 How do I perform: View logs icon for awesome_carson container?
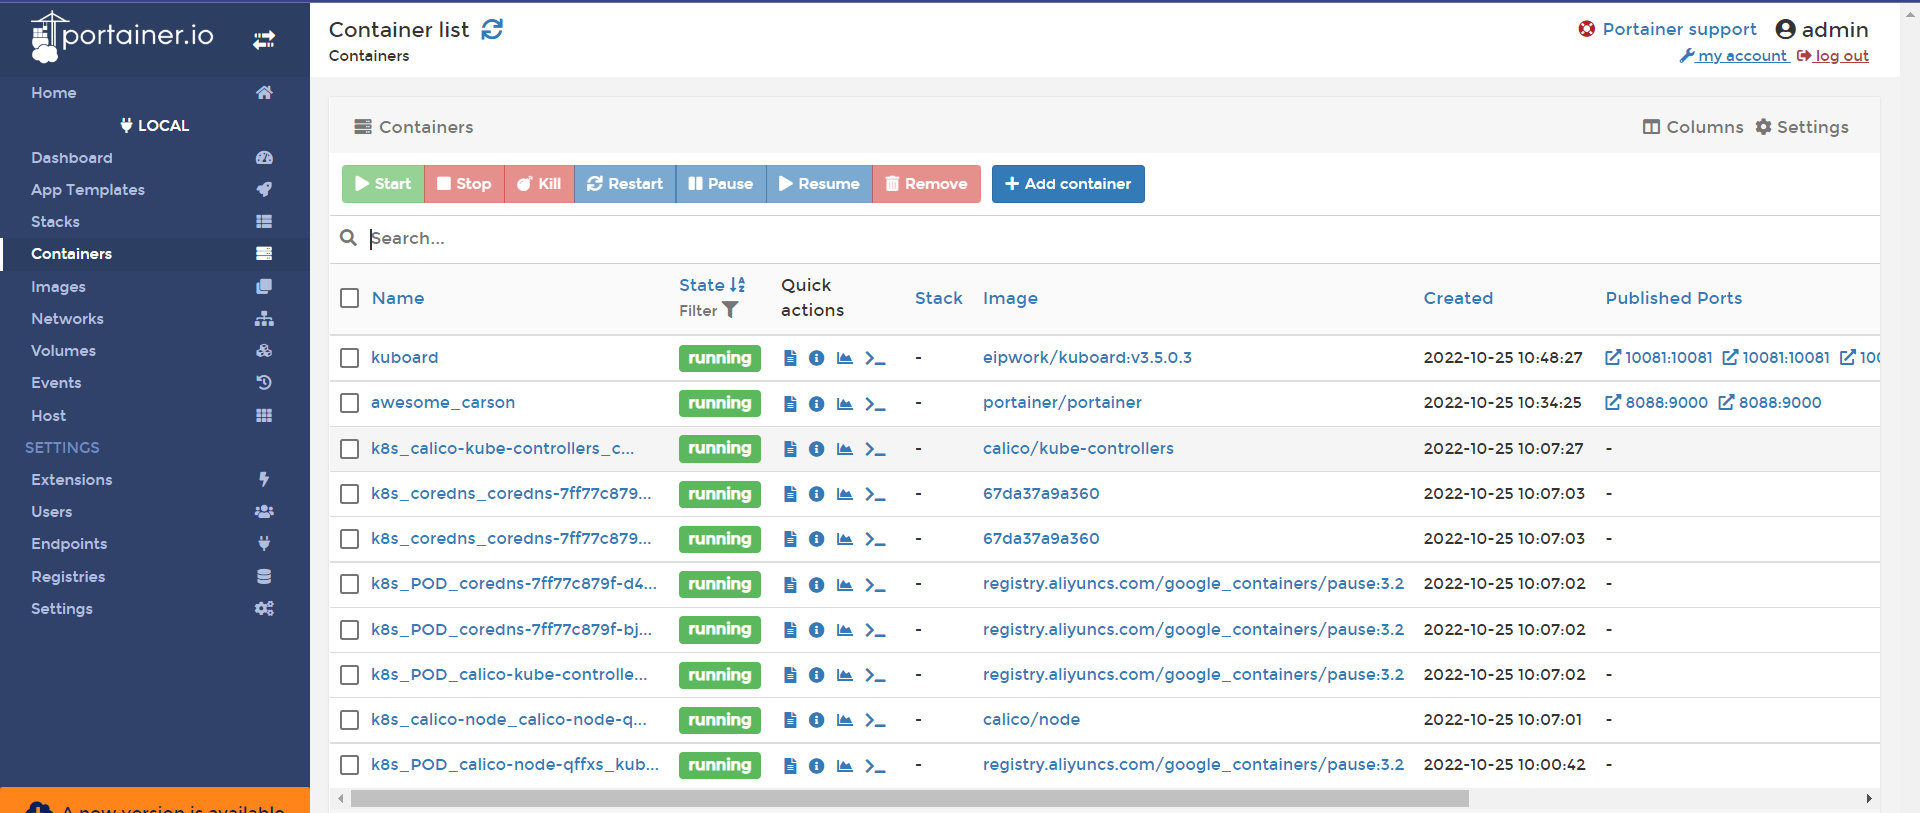[x=790, y=403]
